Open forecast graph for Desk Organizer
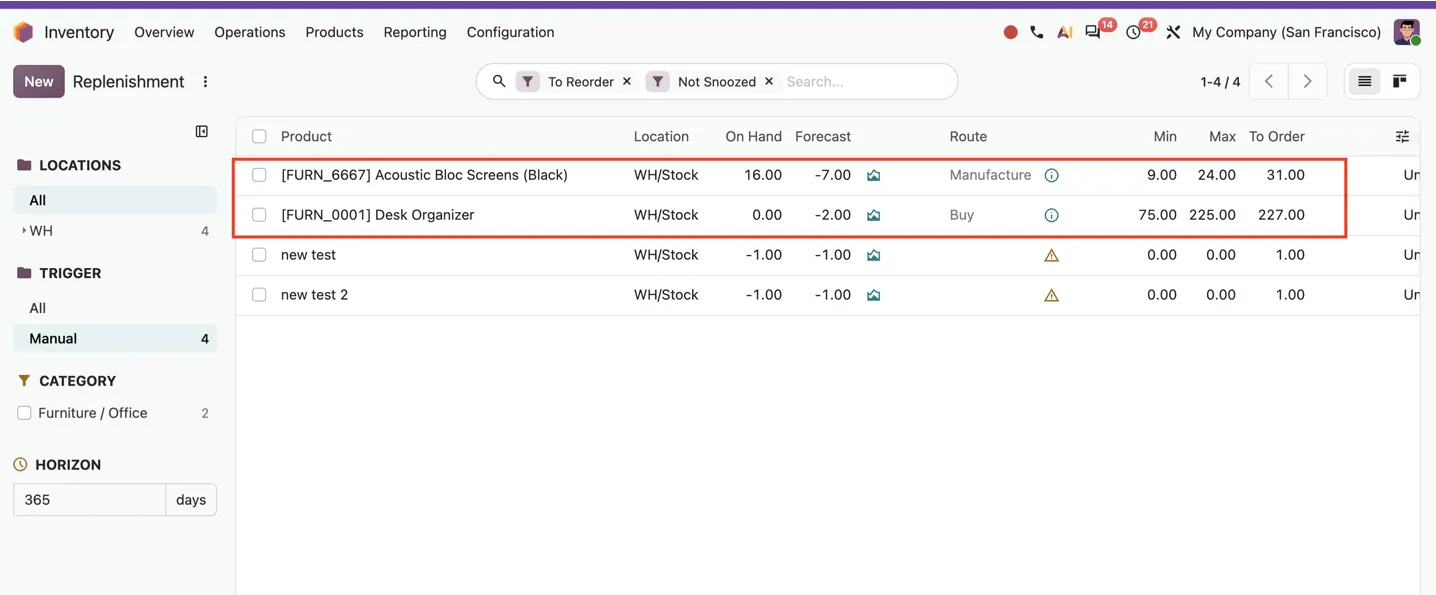Image resolution: width=1436 pixels, height=595 pixels. tap(873, 215)
